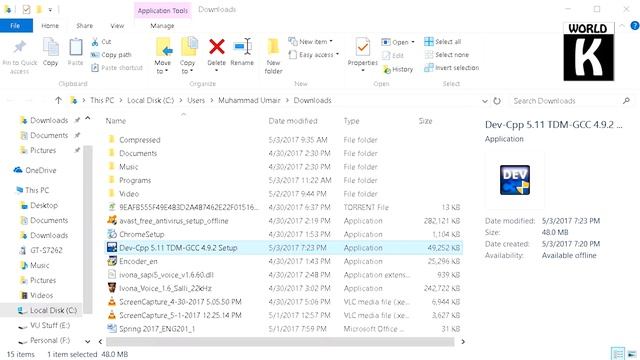The image size is (640, 360).
Task: Click the Refresh address bar icon
Action: click(497, 101)
